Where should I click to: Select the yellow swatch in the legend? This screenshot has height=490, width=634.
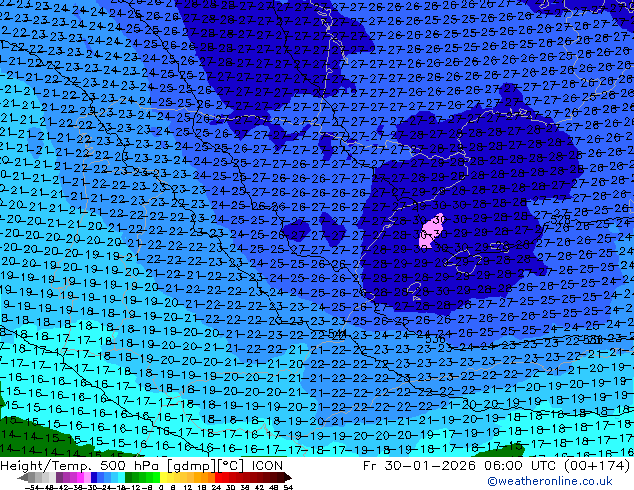click(163, 477)
